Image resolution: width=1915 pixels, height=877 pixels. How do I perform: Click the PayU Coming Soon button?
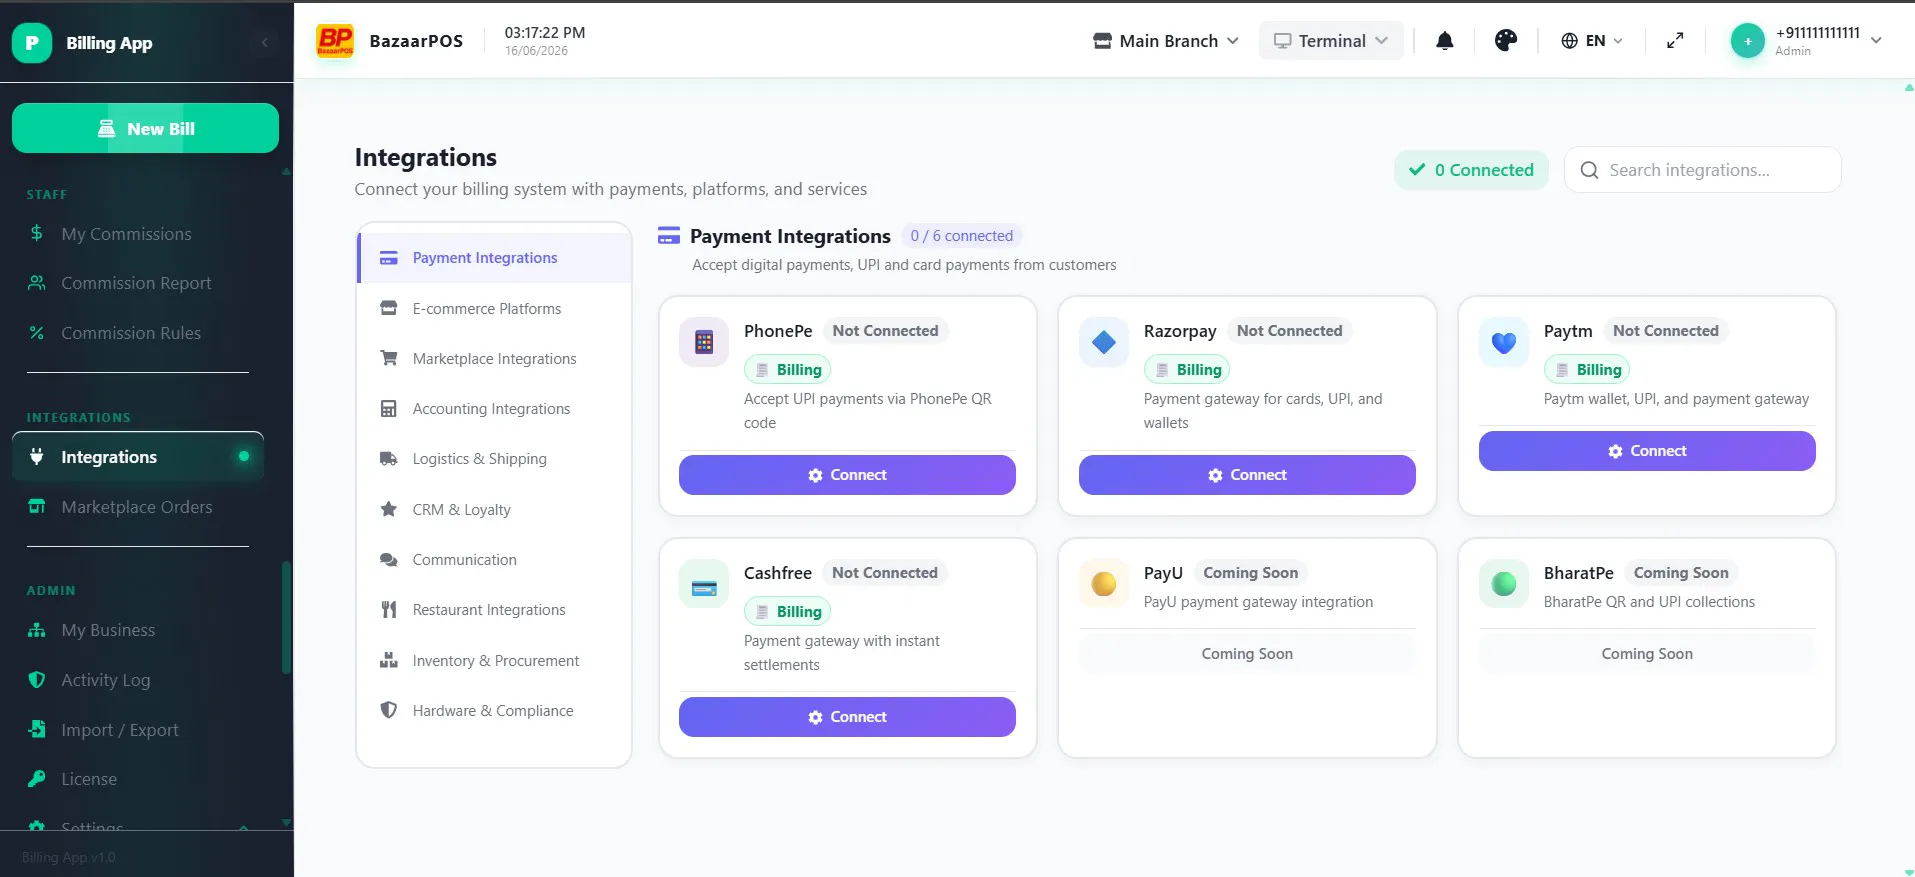1247,654
